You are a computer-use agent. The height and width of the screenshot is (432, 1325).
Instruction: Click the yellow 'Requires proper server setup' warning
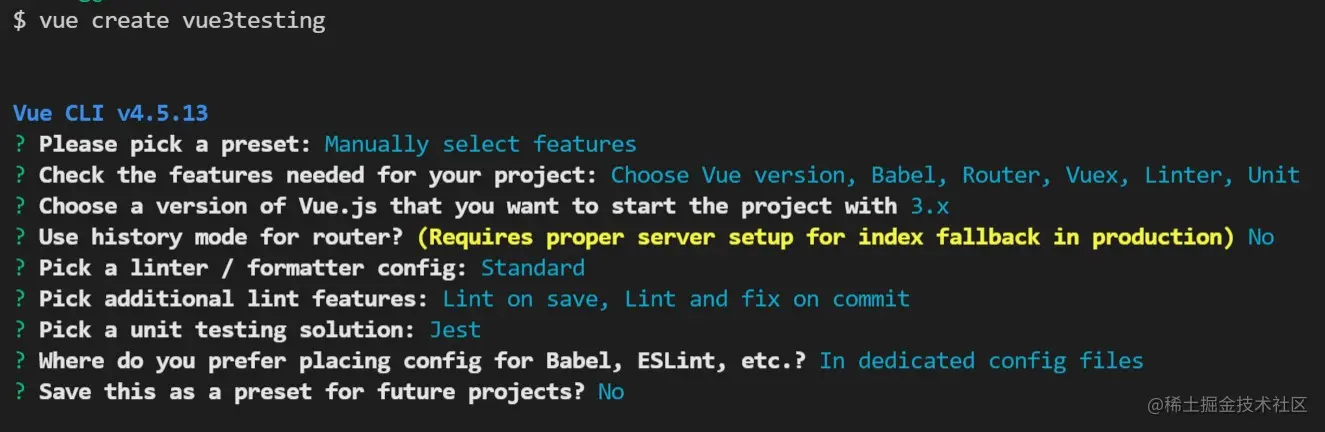click(826, 238)
